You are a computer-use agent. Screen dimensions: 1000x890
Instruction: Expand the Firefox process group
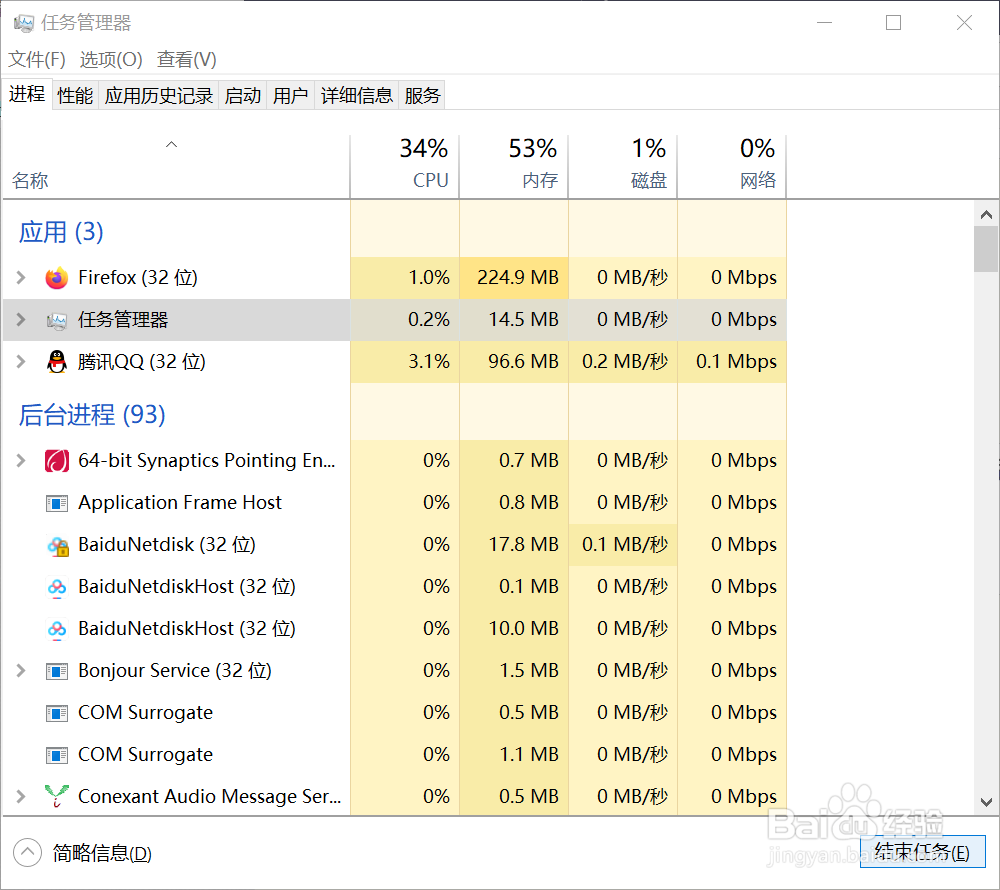pyautogui.click(x=21, y=278)
